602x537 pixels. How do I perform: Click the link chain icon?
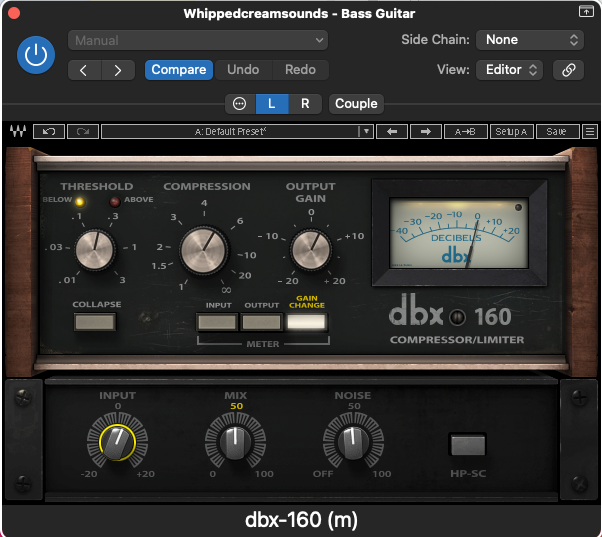pos(568,70)
